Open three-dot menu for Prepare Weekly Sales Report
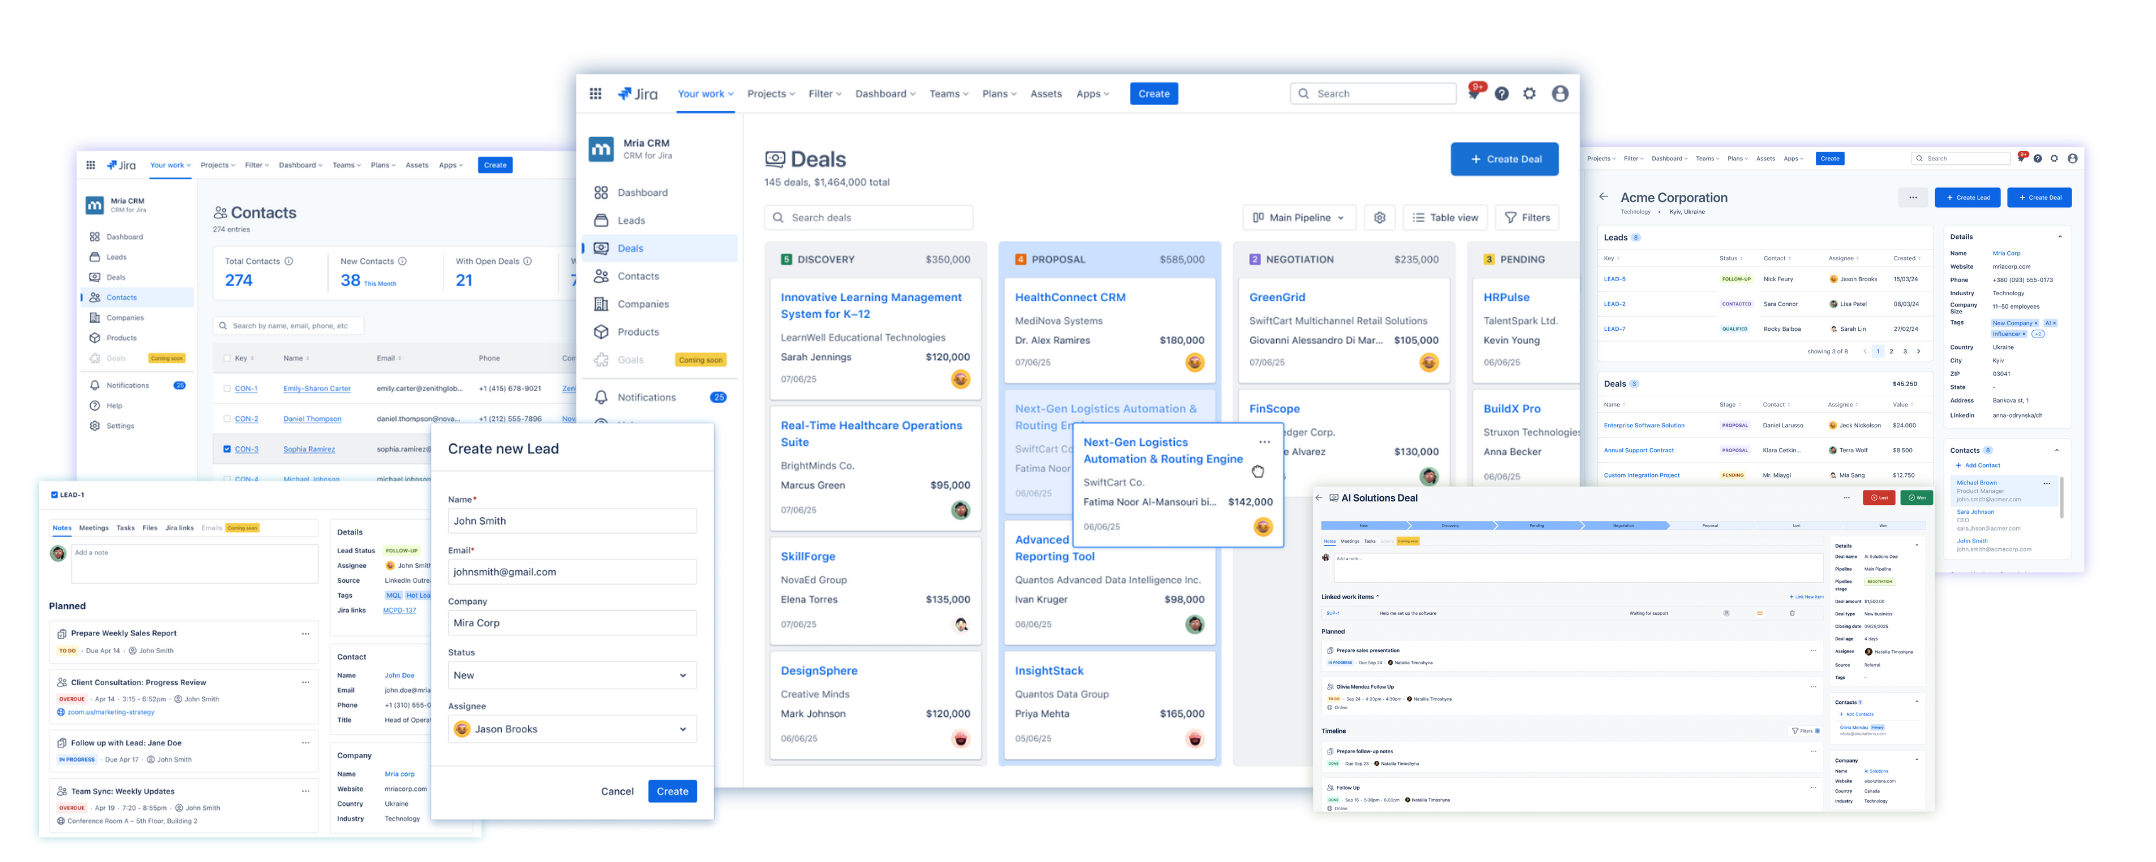Image resolution: width=2156 pixels, height=862 pixels. click(x=306, y=634)
